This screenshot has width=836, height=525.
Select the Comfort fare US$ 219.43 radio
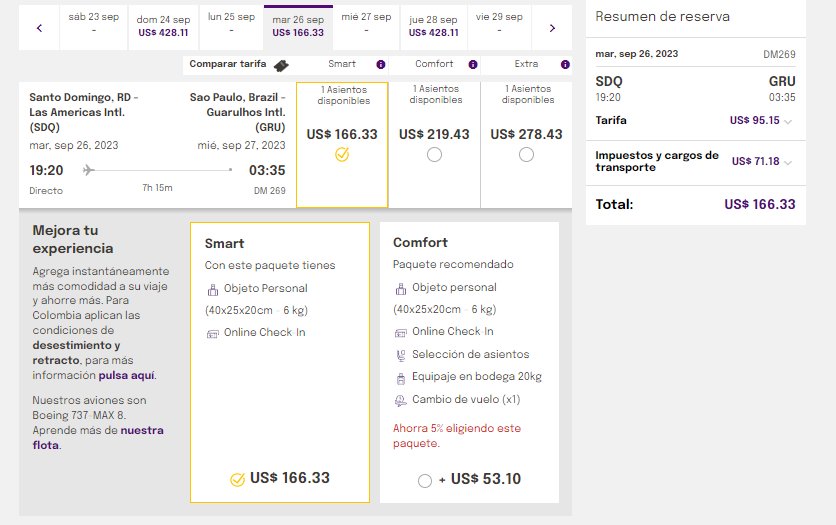[x=434, y=155]
